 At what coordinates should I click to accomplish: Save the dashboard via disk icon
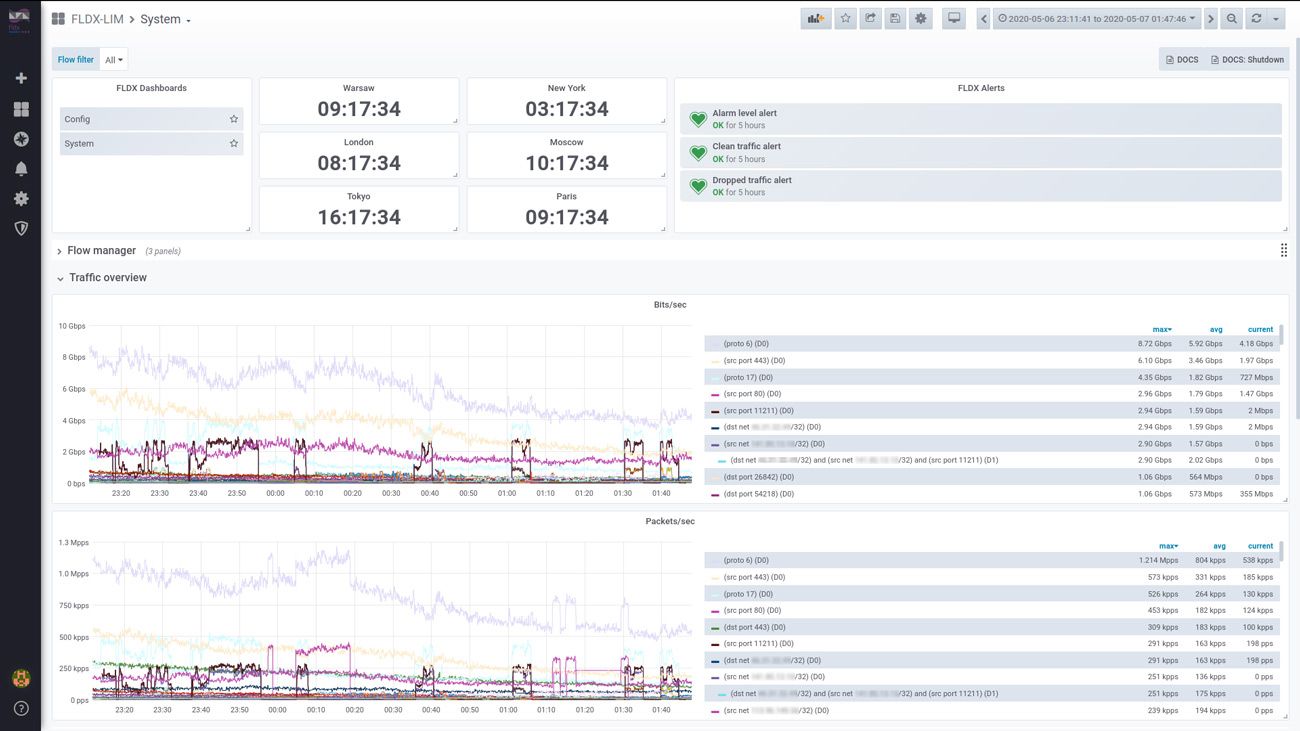pyautogui.click(x=895, y=17)
